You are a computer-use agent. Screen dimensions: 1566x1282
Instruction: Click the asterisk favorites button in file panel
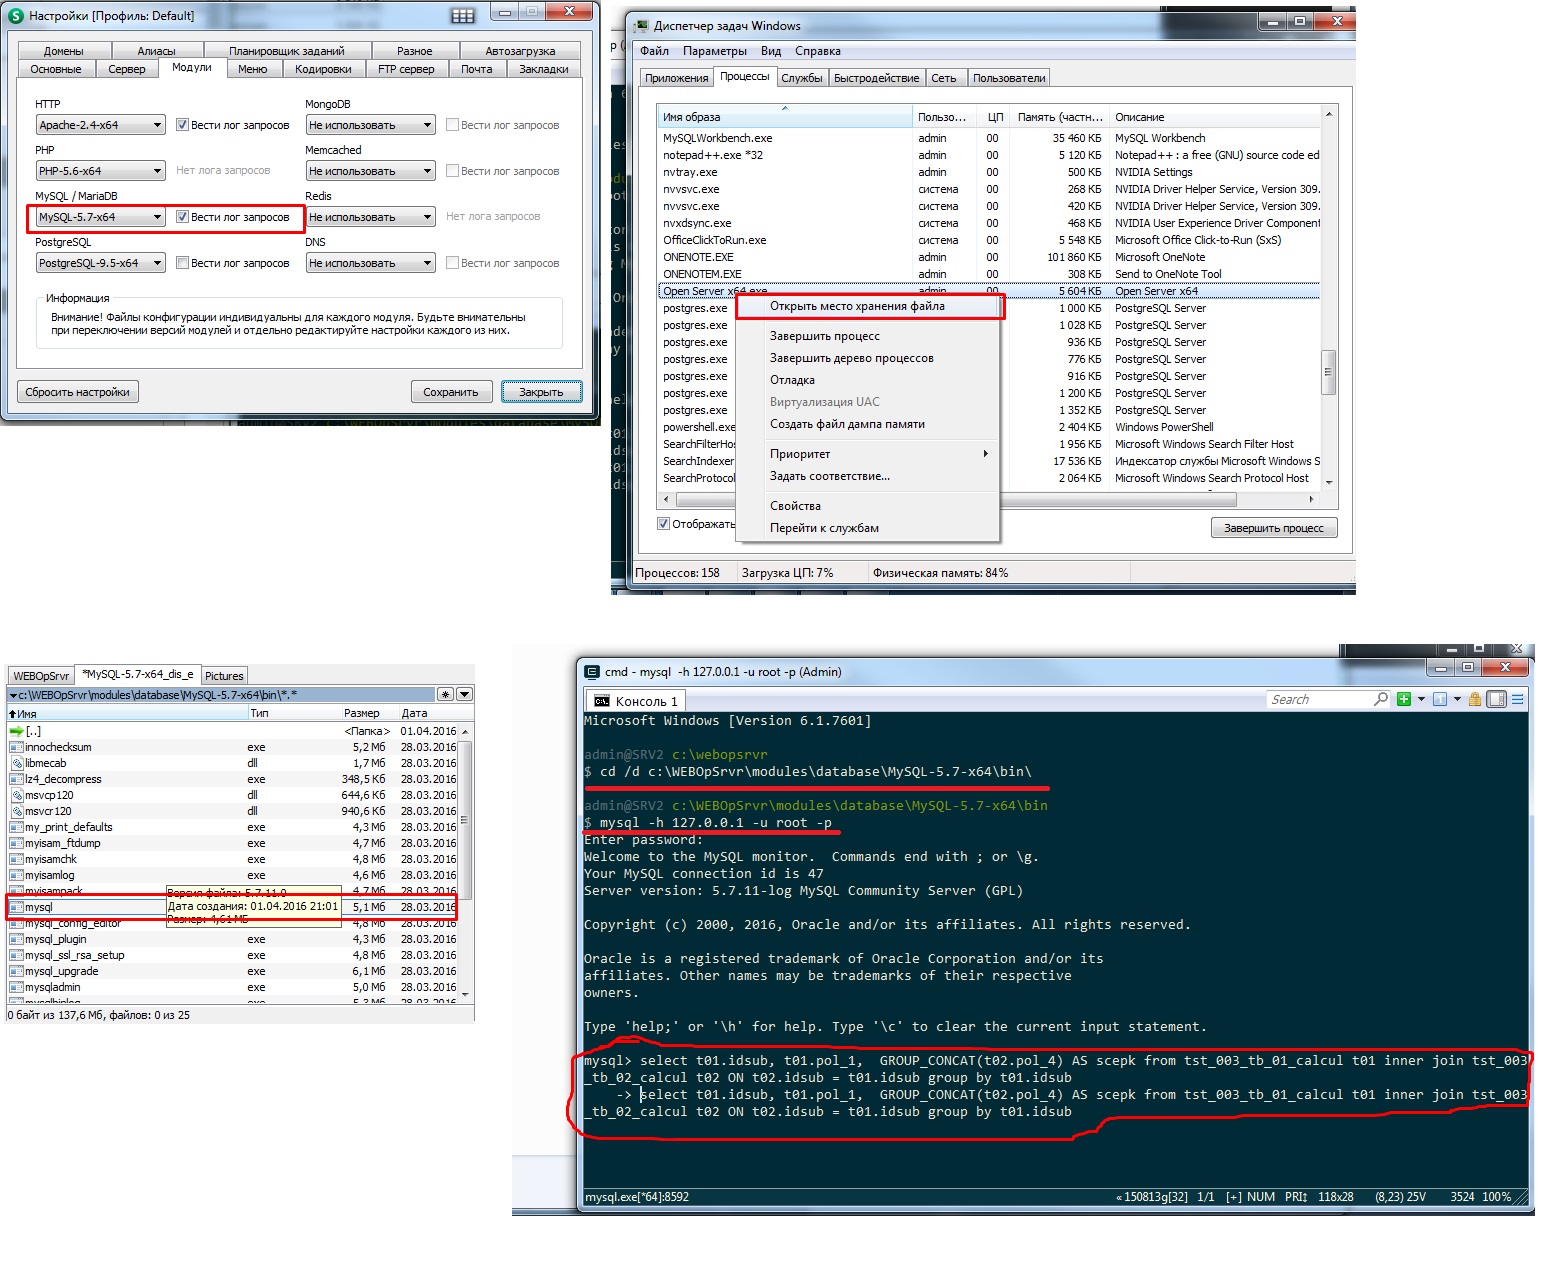point(446,694)
